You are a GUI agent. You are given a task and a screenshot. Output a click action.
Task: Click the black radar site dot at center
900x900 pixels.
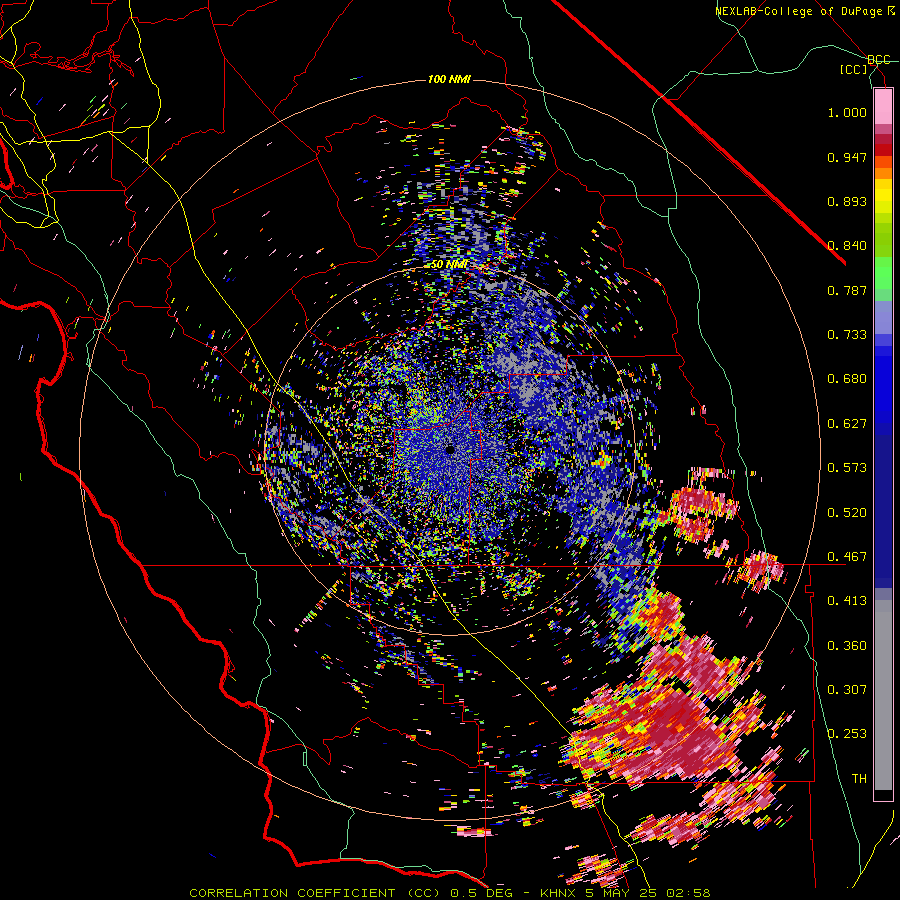tap(451, 450)
